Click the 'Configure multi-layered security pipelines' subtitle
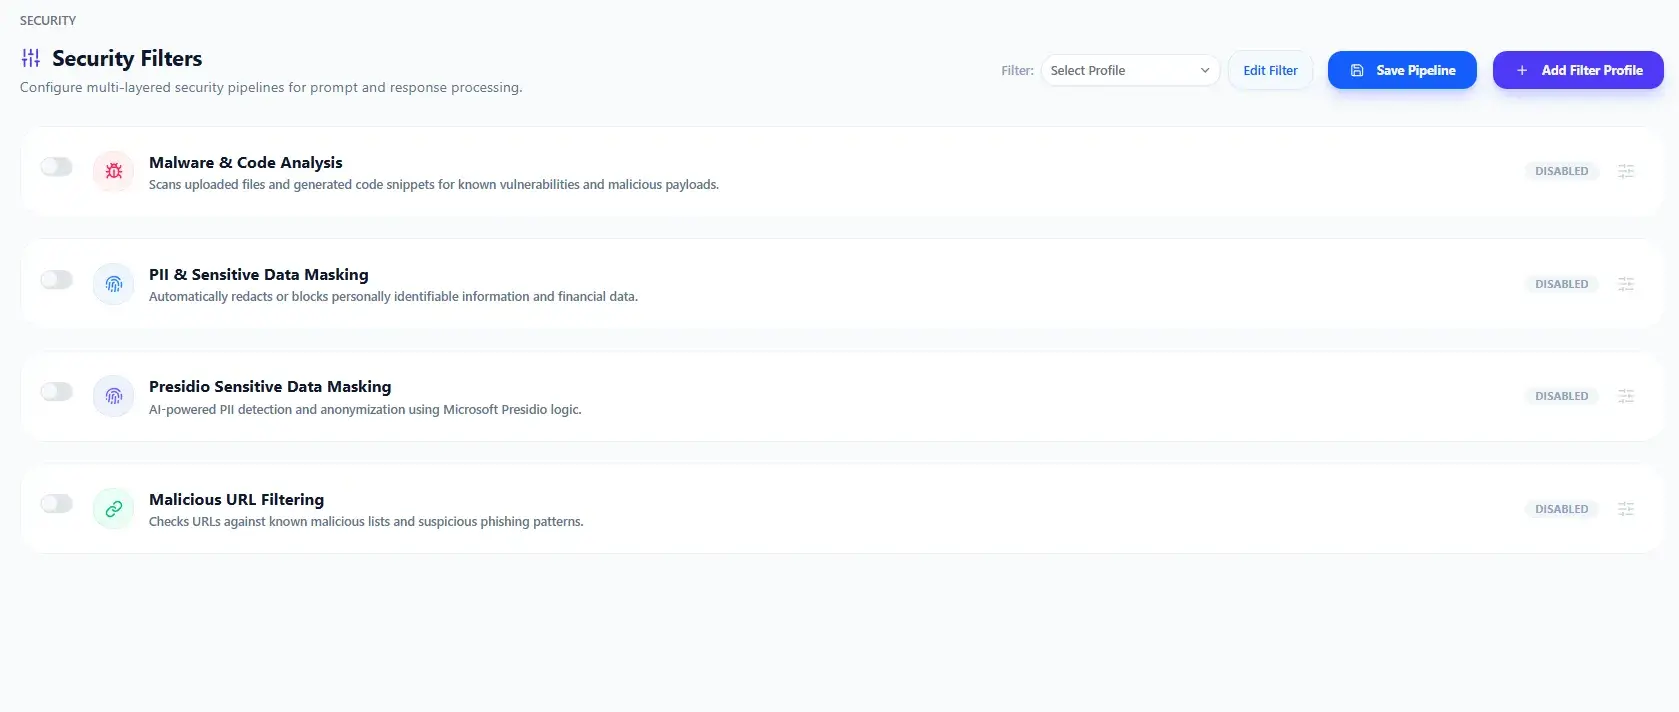1679x712 pixels. coord(271,88)
